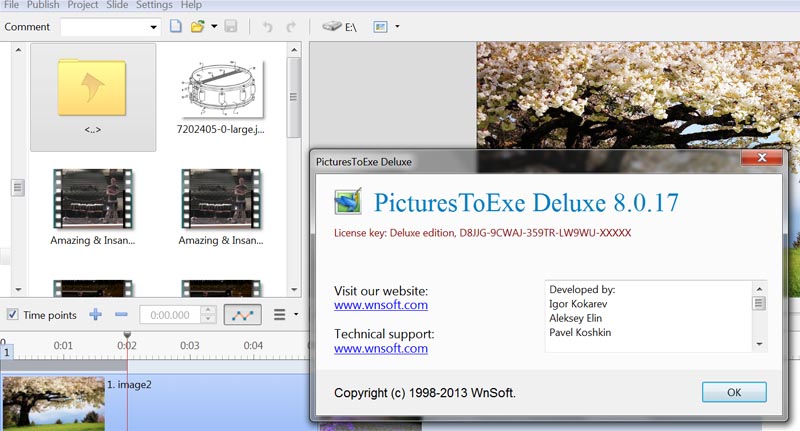The image size is (800, 431).
Task: Open the technical support www.wnsoft.com link
Action: coord(381,348)
